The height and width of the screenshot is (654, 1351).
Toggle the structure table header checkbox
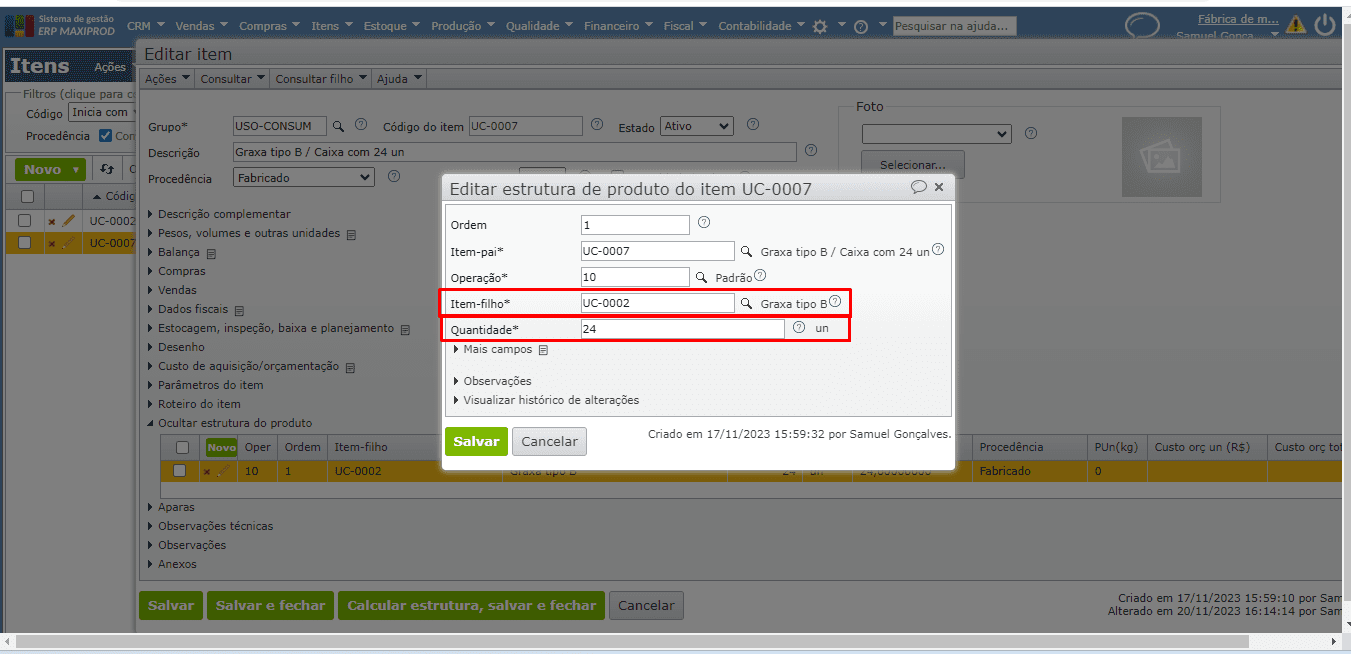click(182, 448)
